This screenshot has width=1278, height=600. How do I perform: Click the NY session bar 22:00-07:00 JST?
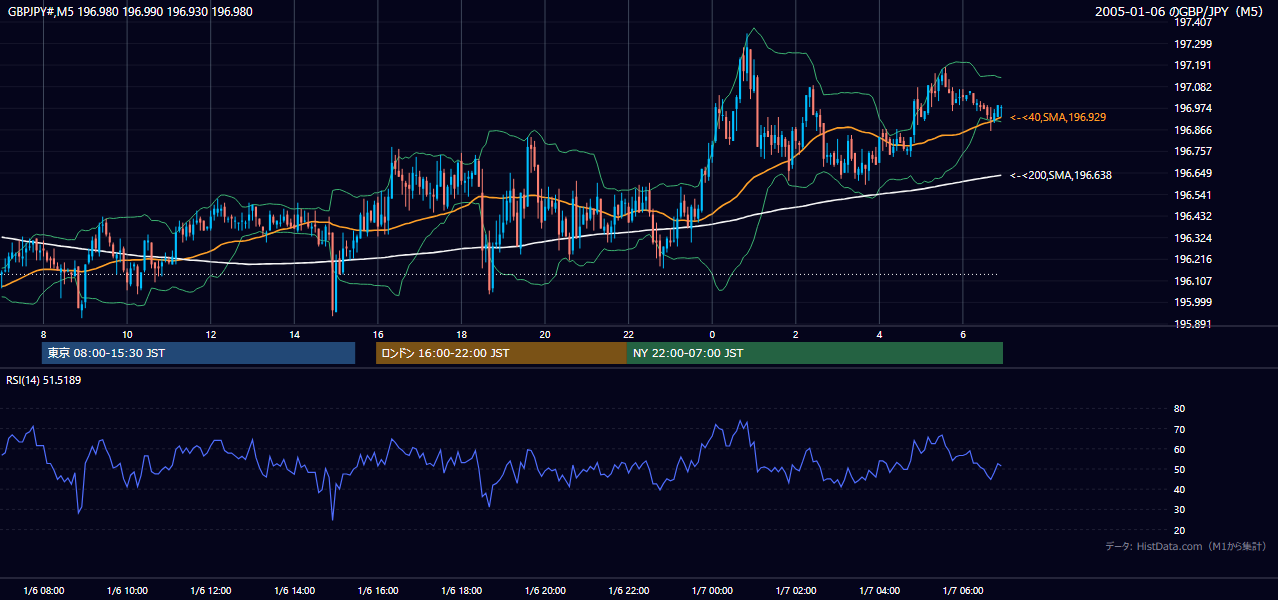pyautogui.click(x=815, y=353)
